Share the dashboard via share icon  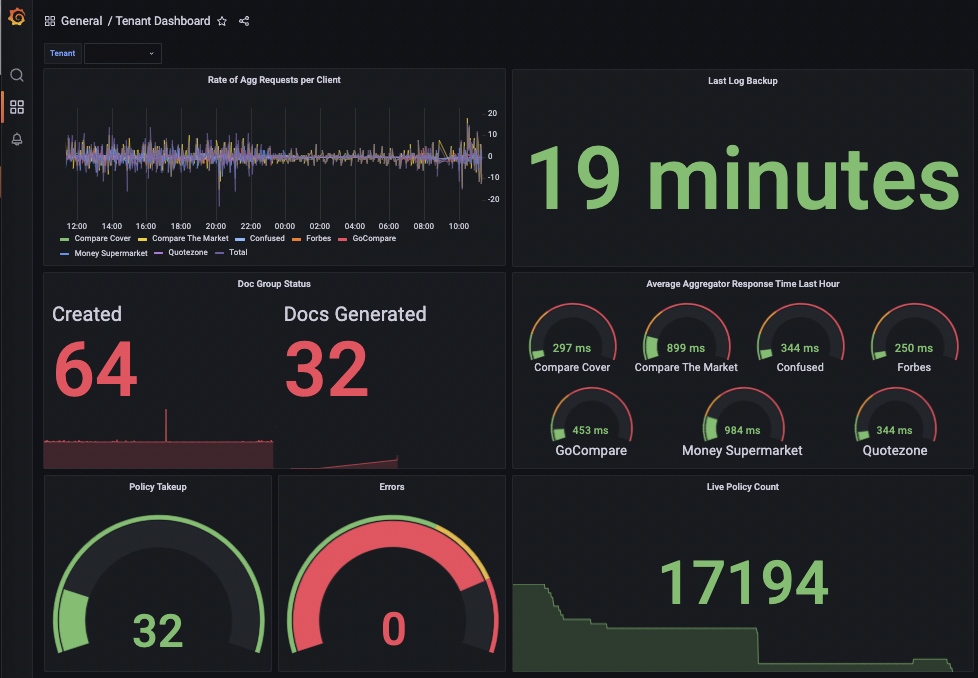click(x=244, y=21)
